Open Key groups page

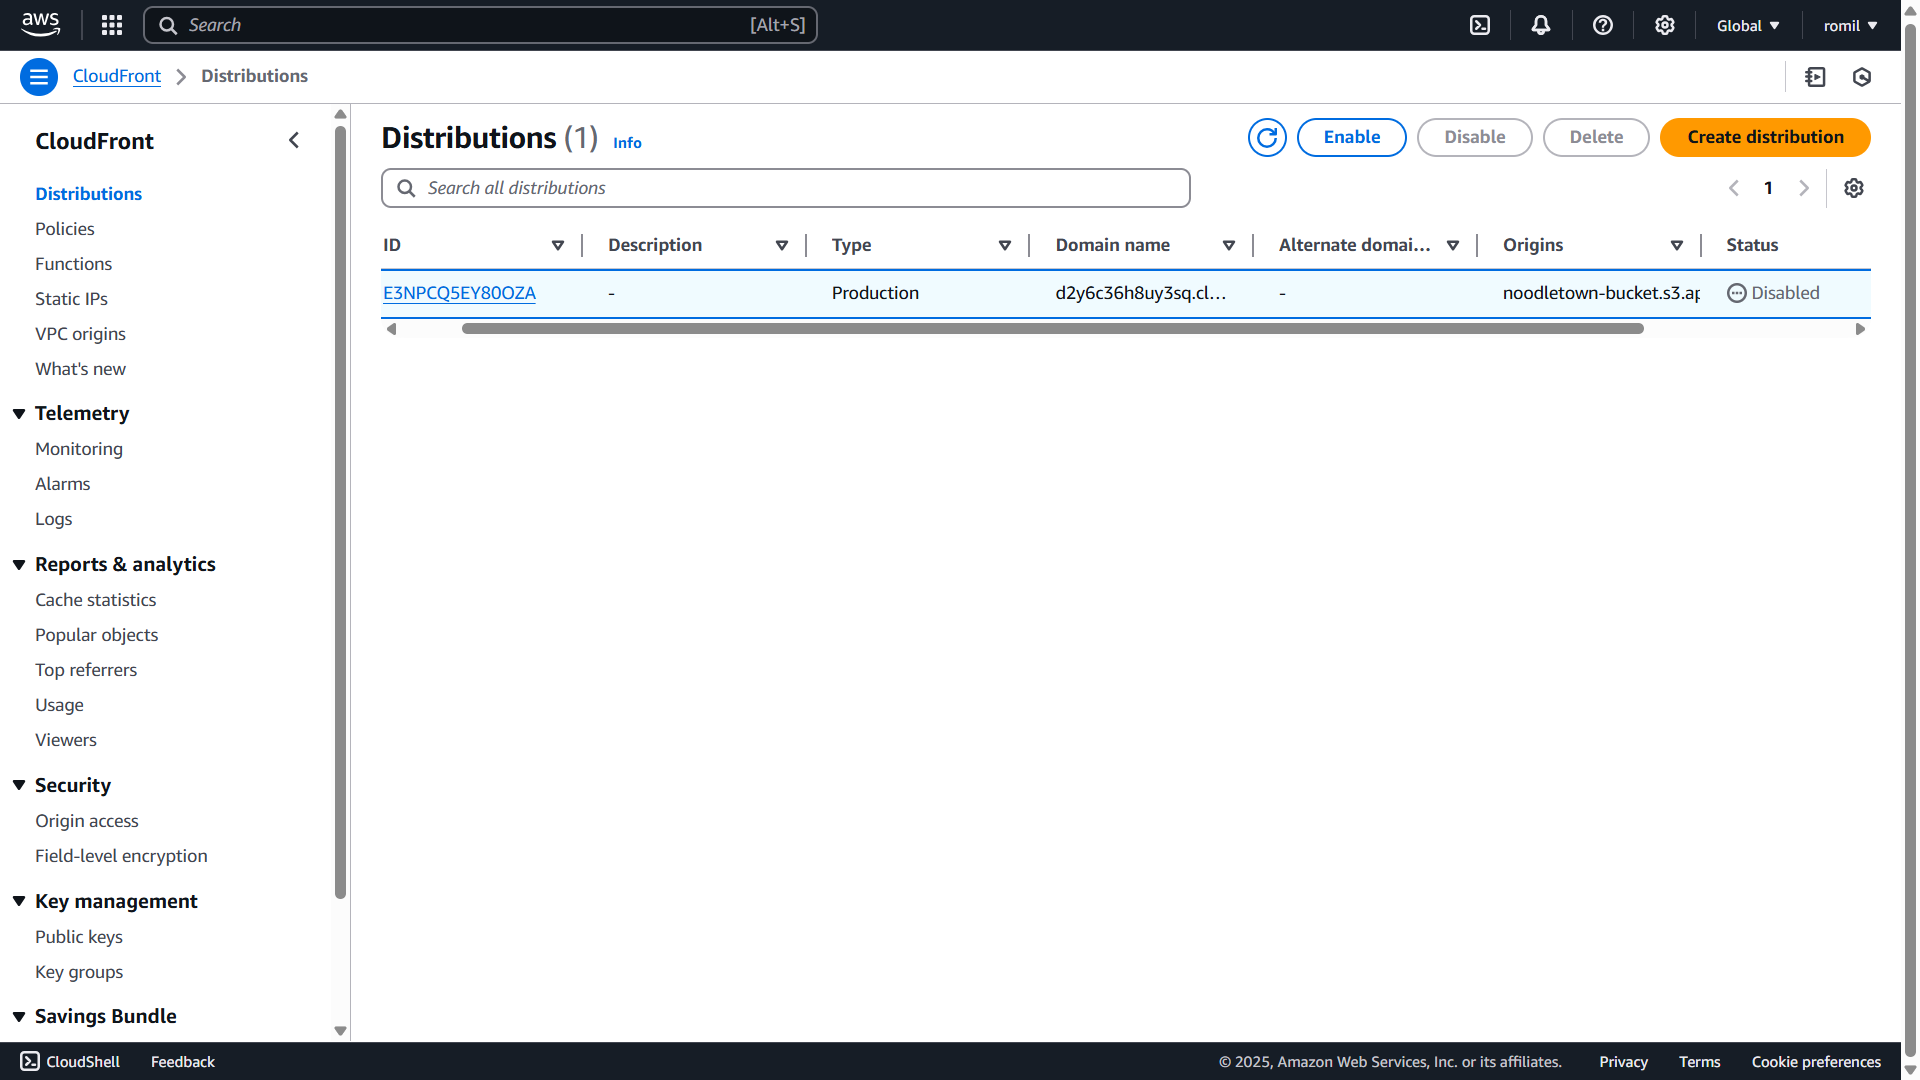[79, 971]
